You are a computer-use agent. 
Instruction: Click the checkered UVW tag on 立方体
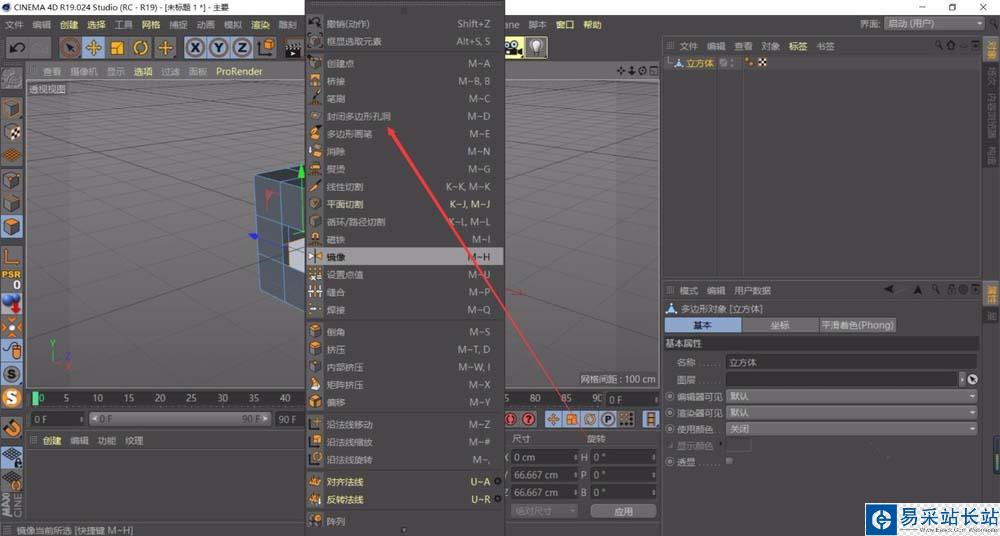pos(761,63)
